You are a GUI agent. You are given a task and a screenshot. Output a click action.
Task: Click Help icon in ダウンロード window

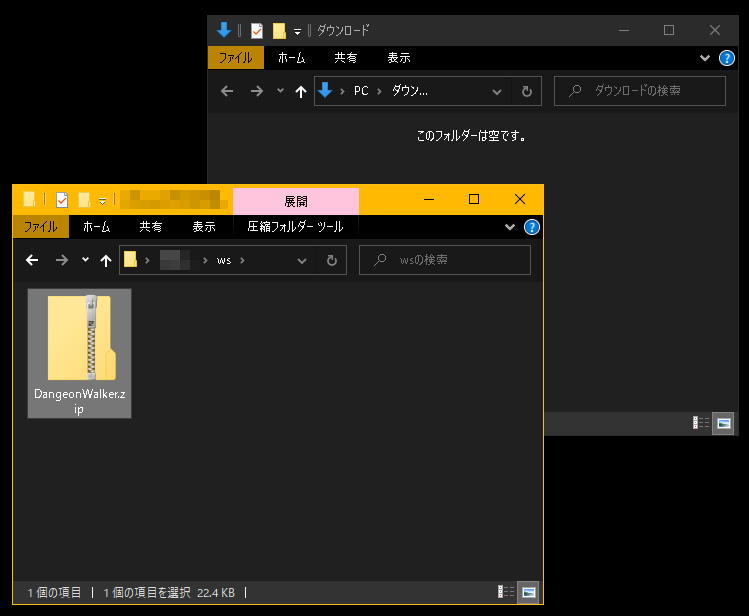[727, 58]
